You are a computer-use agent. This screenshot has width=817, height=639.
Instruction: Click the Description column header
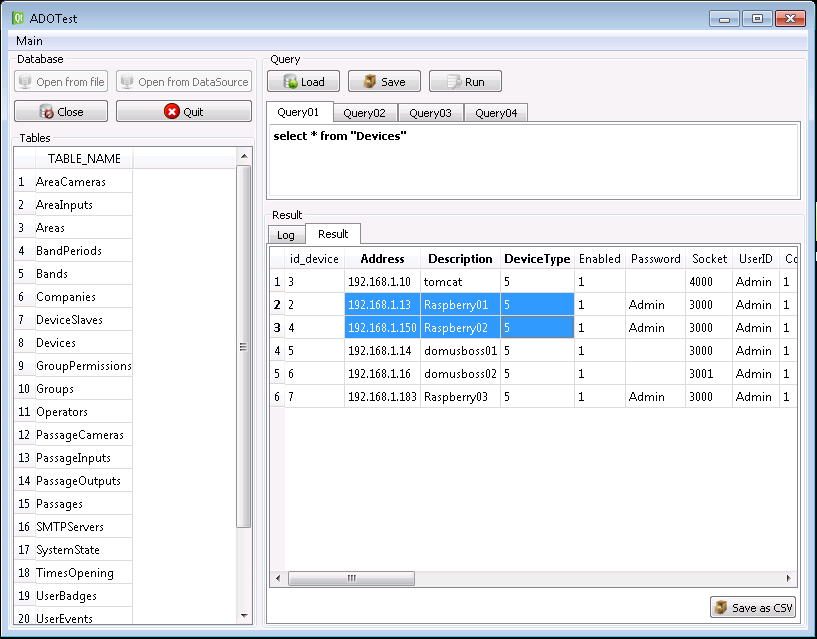point(460,259)
